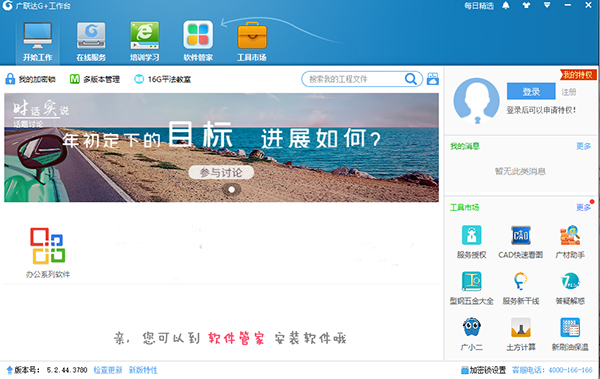This screenshot has height=379, width=600.
Task: Open the 广材助手 tool
Action: [x=570, y=242]
